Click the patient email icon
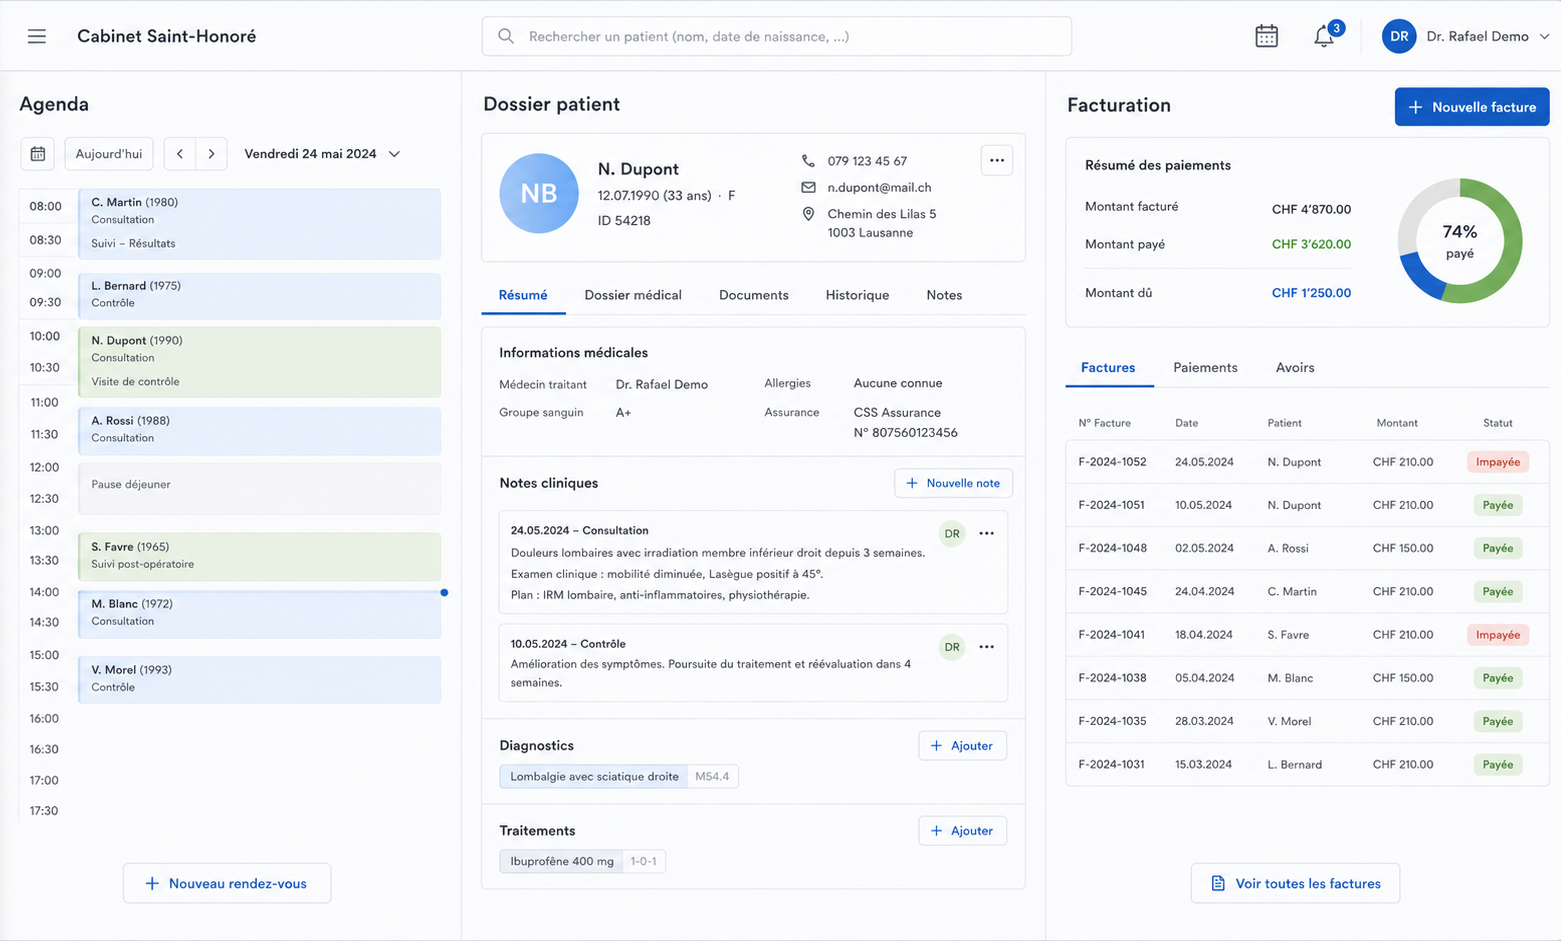The height and width of the screenshot is (941, 1561). click(x=808, y=187)
